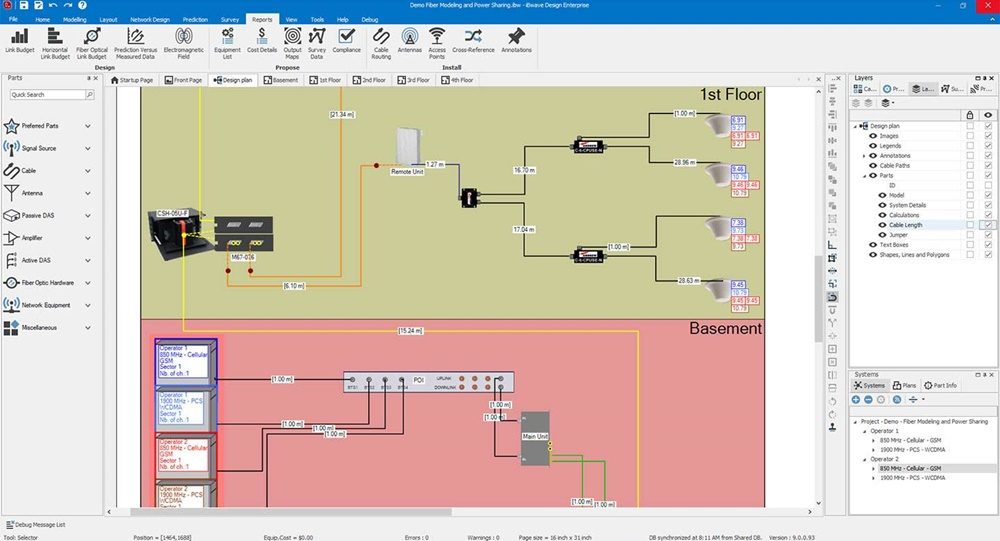Switch to the Part Info panel tab
The height and width of the screenshot is (541, 1000).
coord(940,385)
